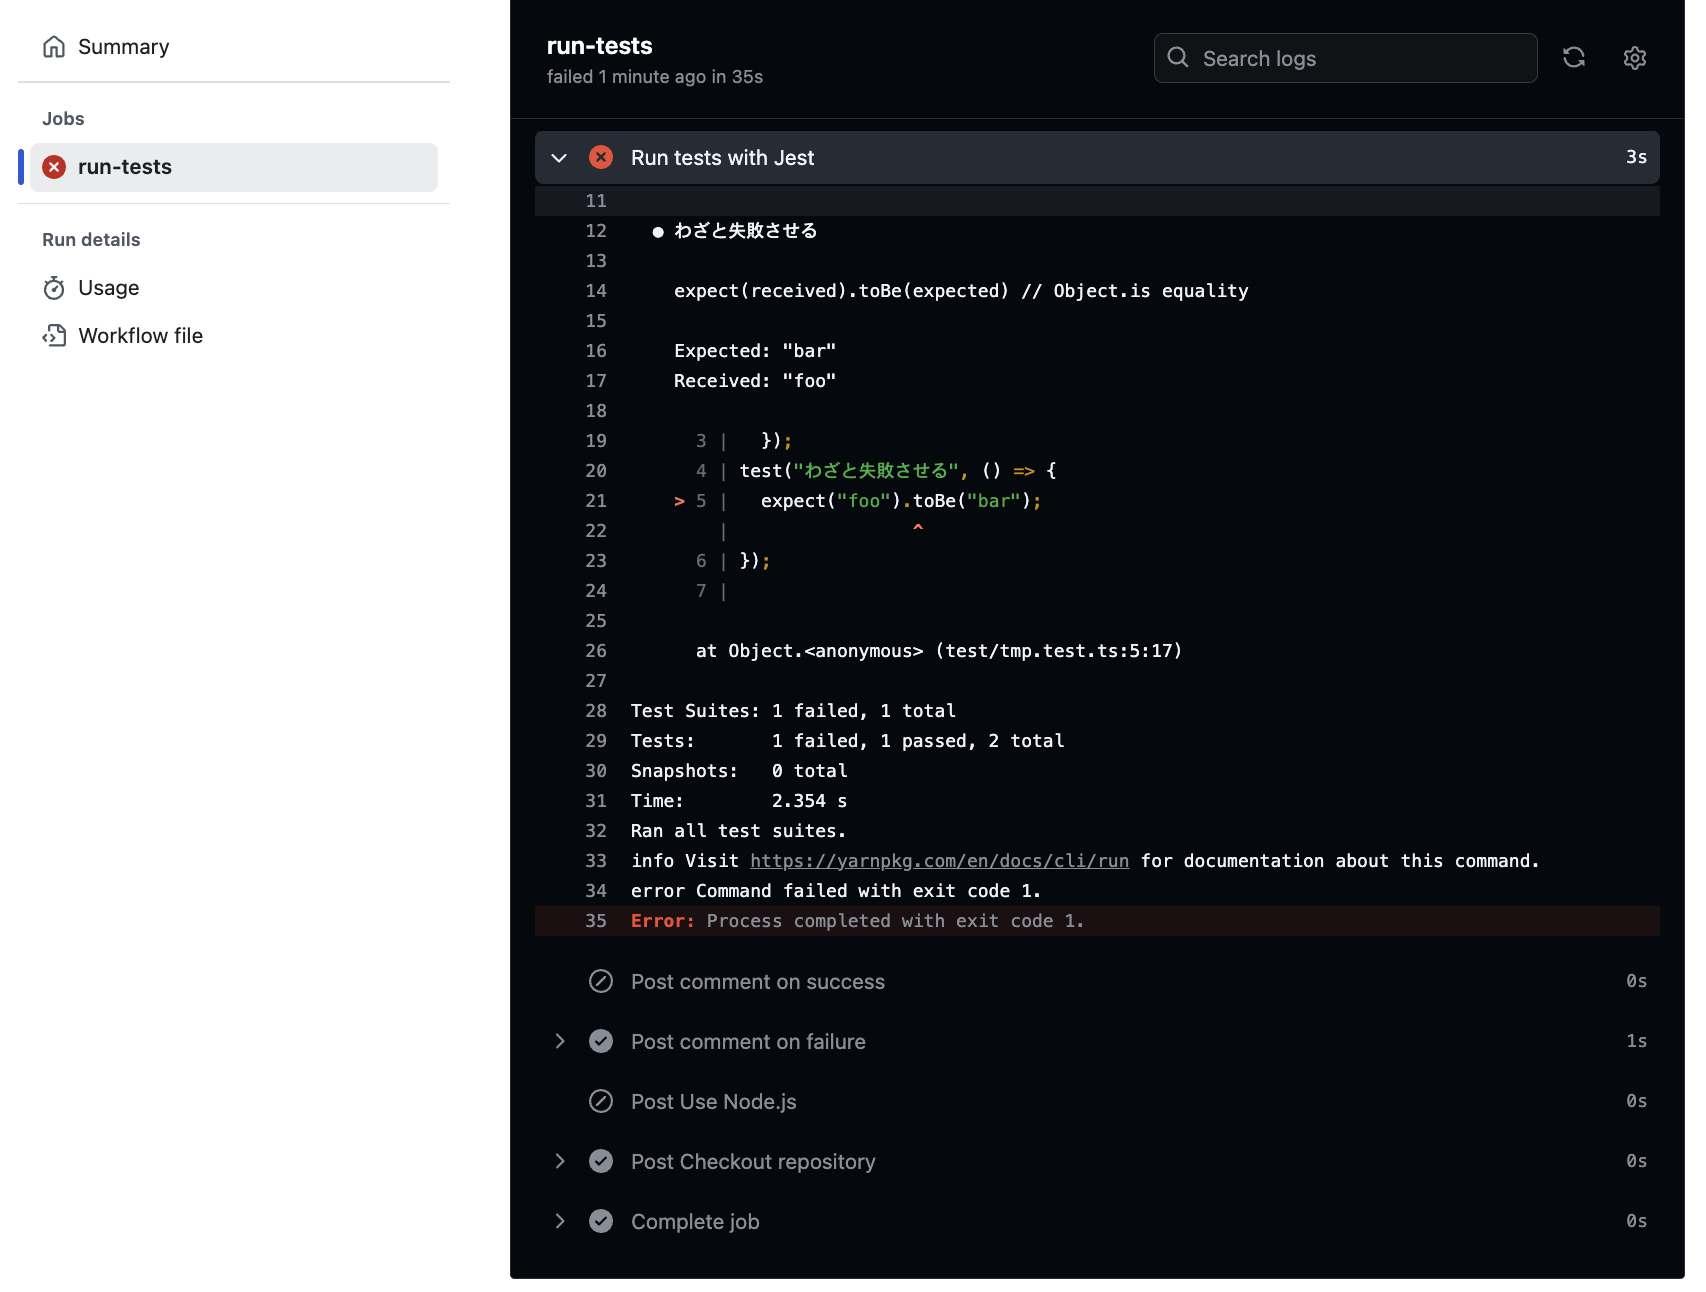
Task: Focus the Search logs field
Action: coord(1345,58)
